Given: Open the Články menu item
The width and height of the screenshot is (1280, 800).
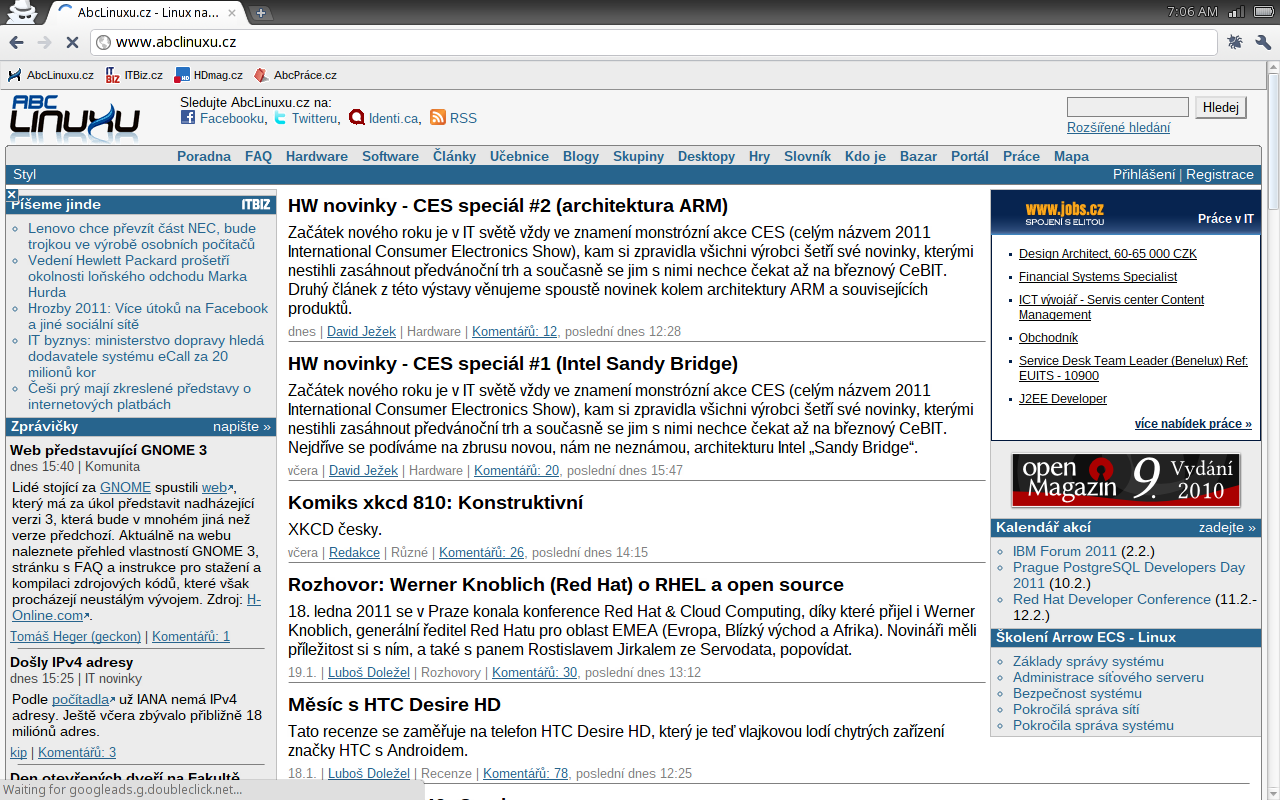Looking at the screenshot, I should (454, 156).
